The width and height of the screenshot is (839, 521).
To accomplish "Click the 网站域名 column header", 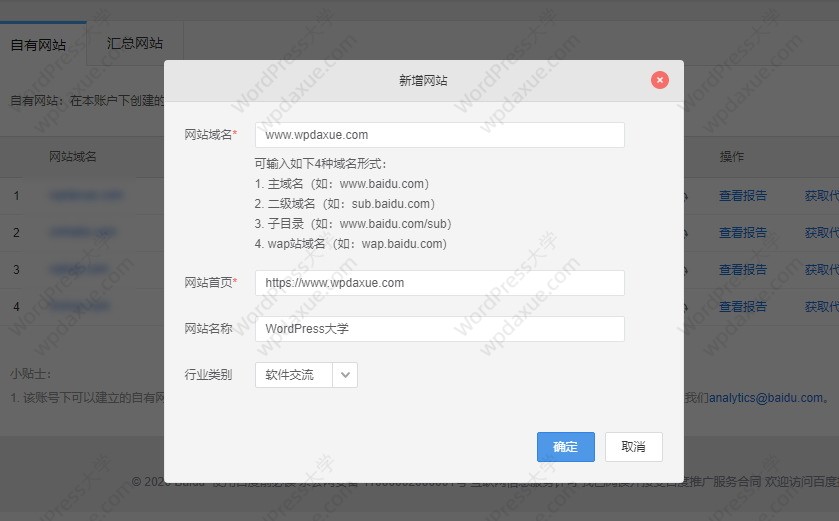I will point(73,157).
